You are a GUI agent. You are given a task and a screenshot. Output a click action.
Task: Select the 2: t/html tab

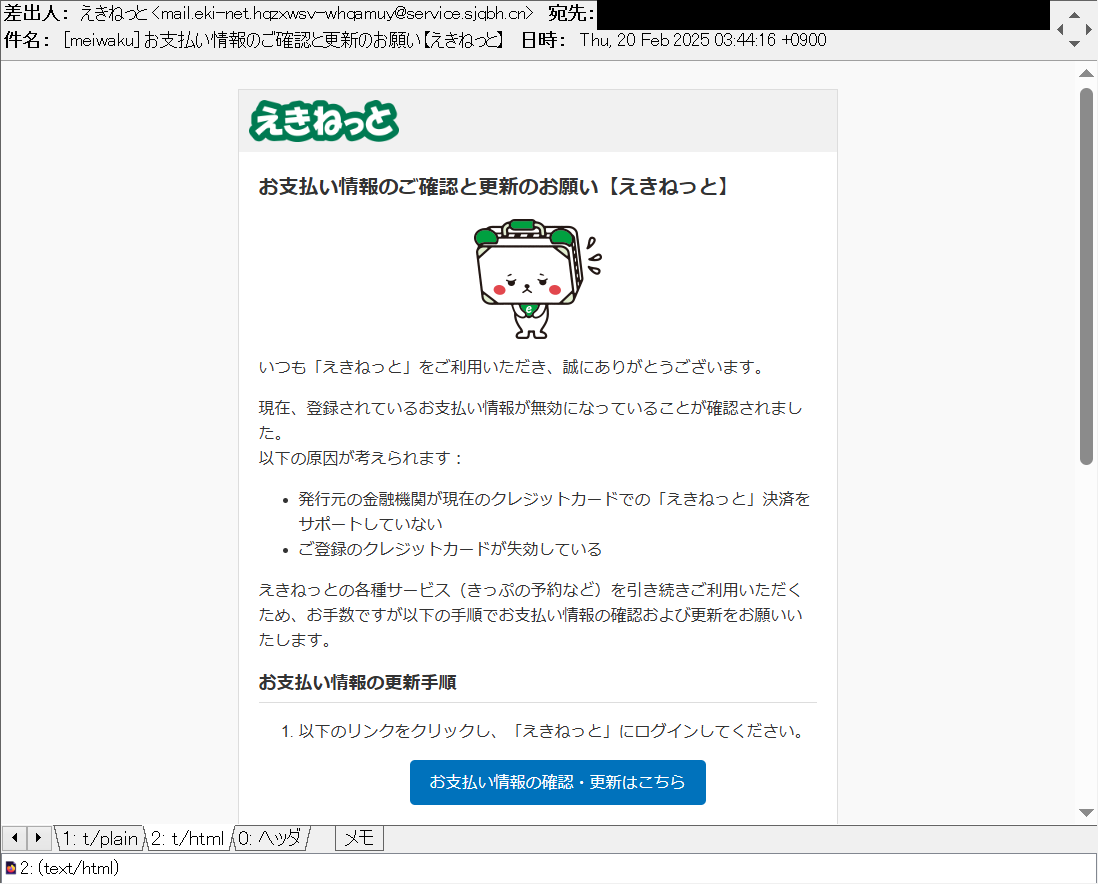[x=188, y=838]
